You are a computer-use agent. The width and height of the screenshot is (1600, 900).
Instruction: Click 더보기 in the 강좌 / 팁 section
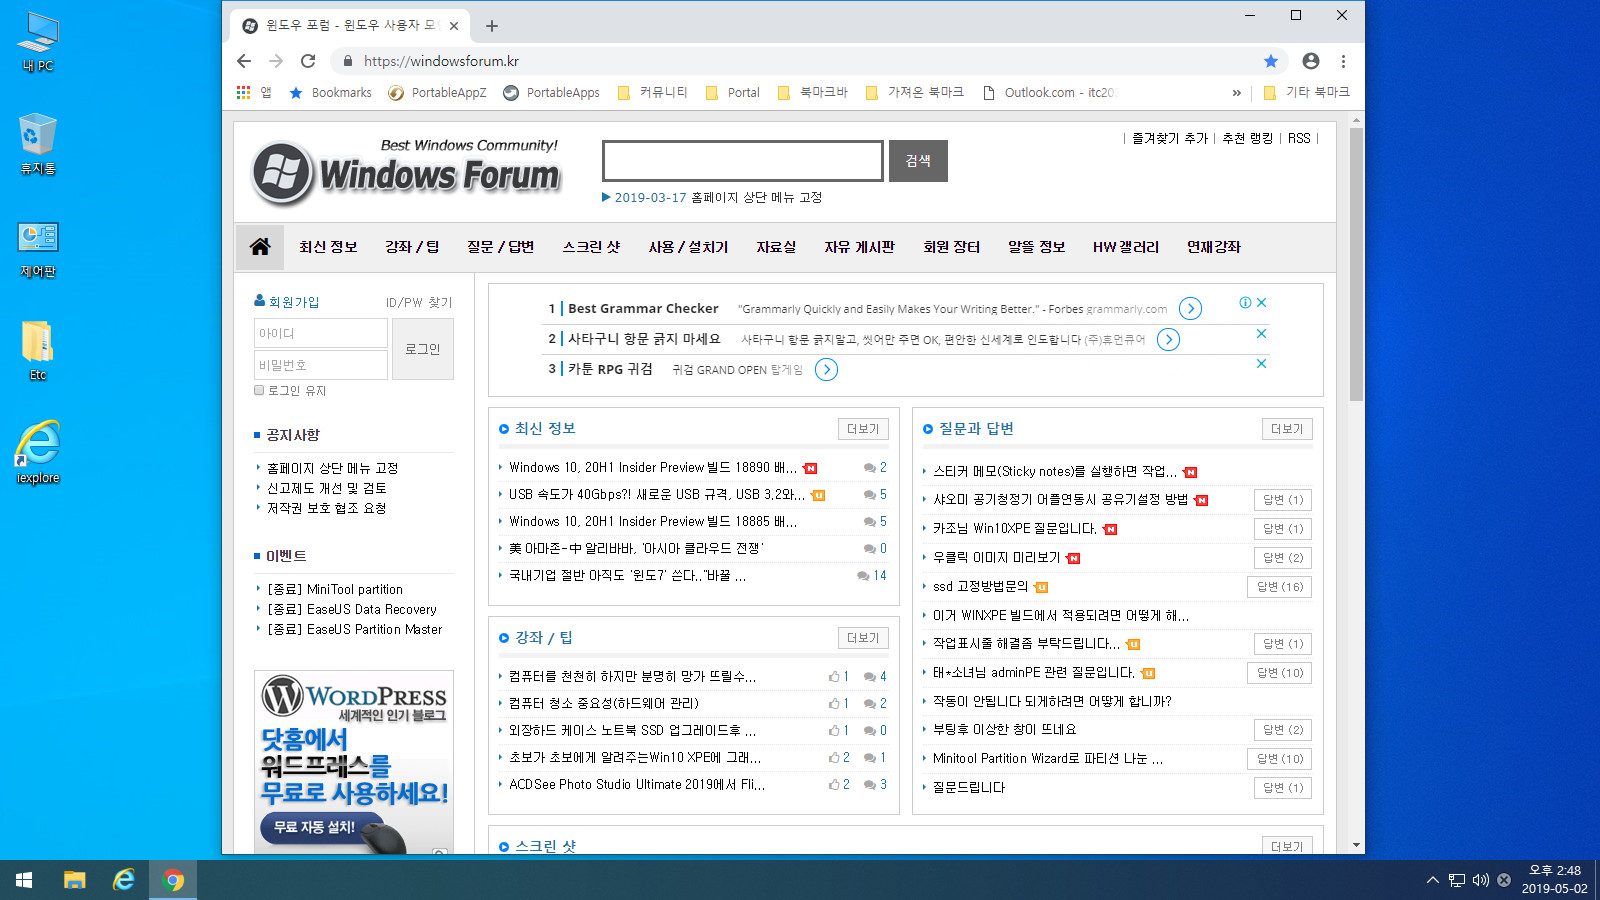(x=863, y=638)
